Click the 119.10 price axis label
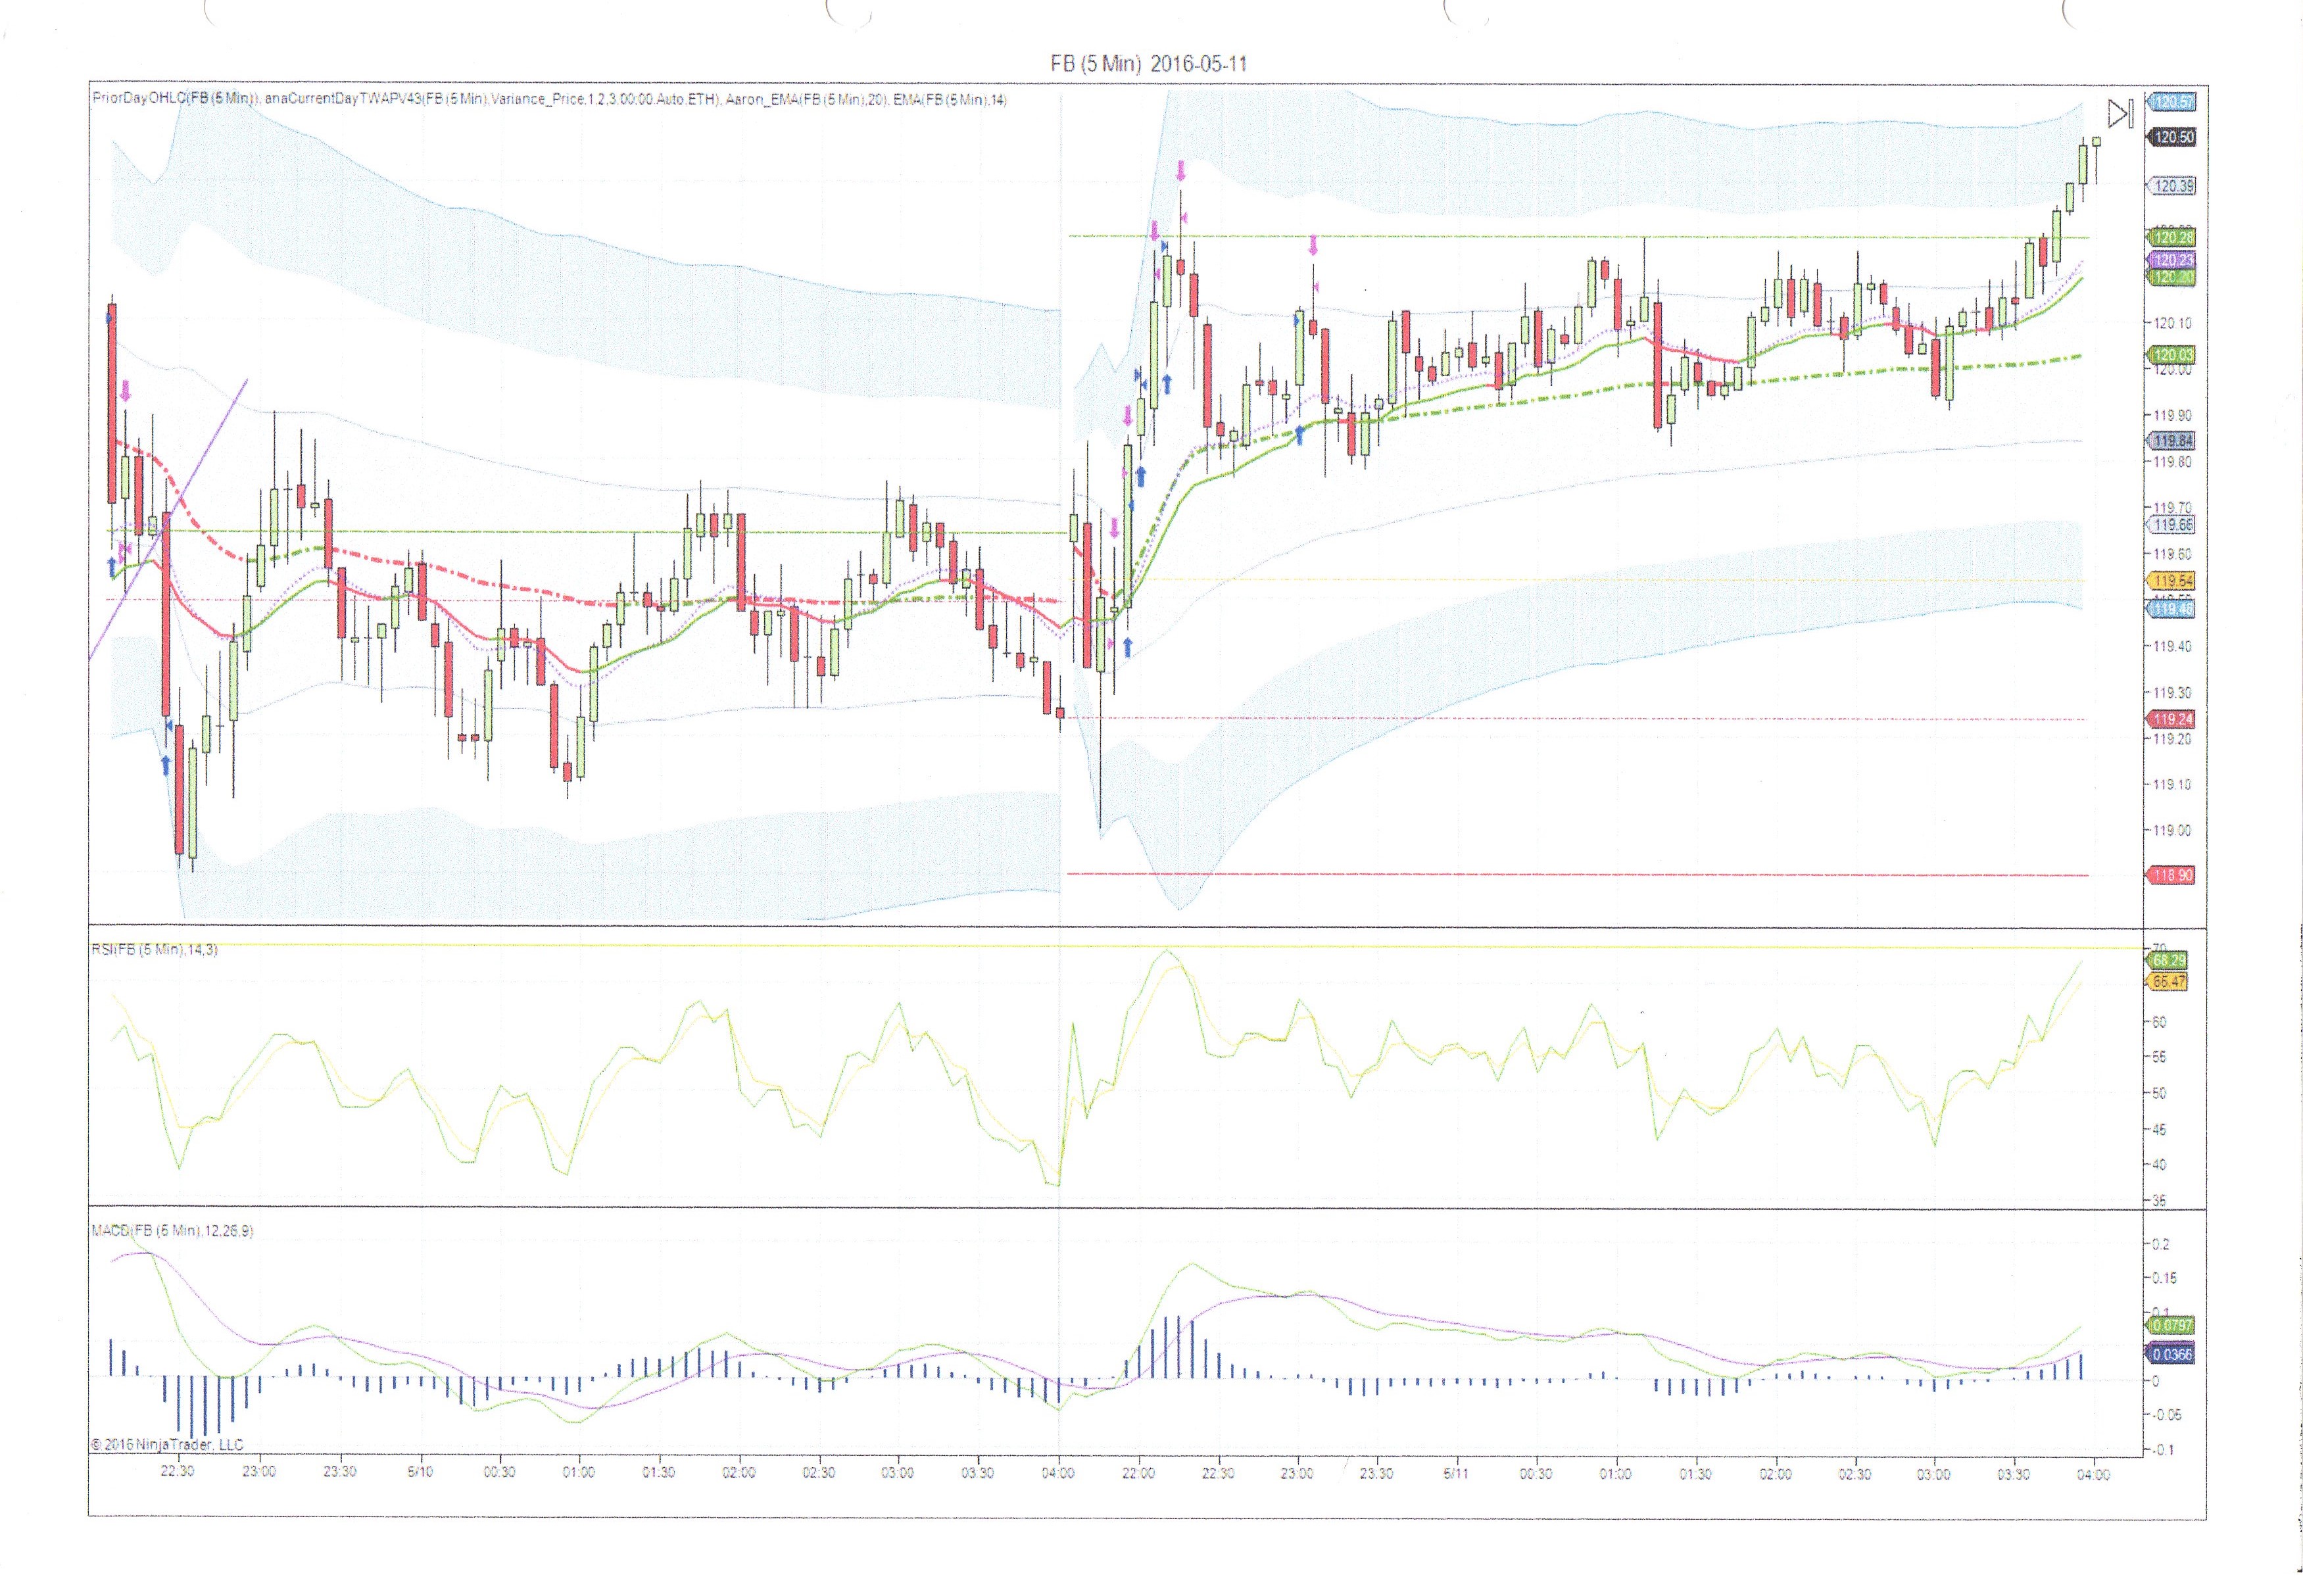Image resolution: width=2303 pixels, height=1596 pixels. tap(2173, 785)
